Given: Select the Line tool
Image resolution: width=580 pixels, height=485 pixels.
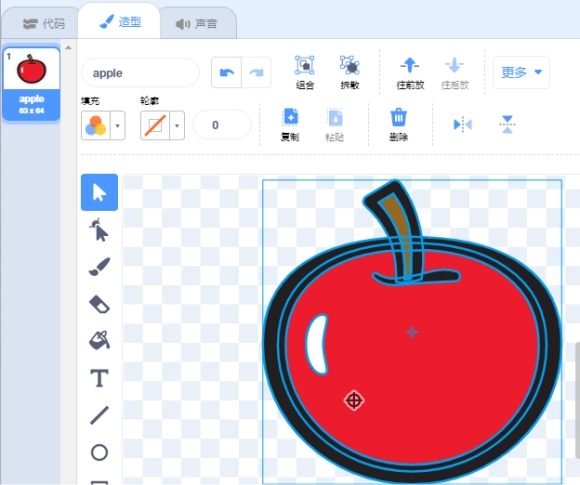Looking at the screenshot, I should pyautogui.click(x=99, y=415).
